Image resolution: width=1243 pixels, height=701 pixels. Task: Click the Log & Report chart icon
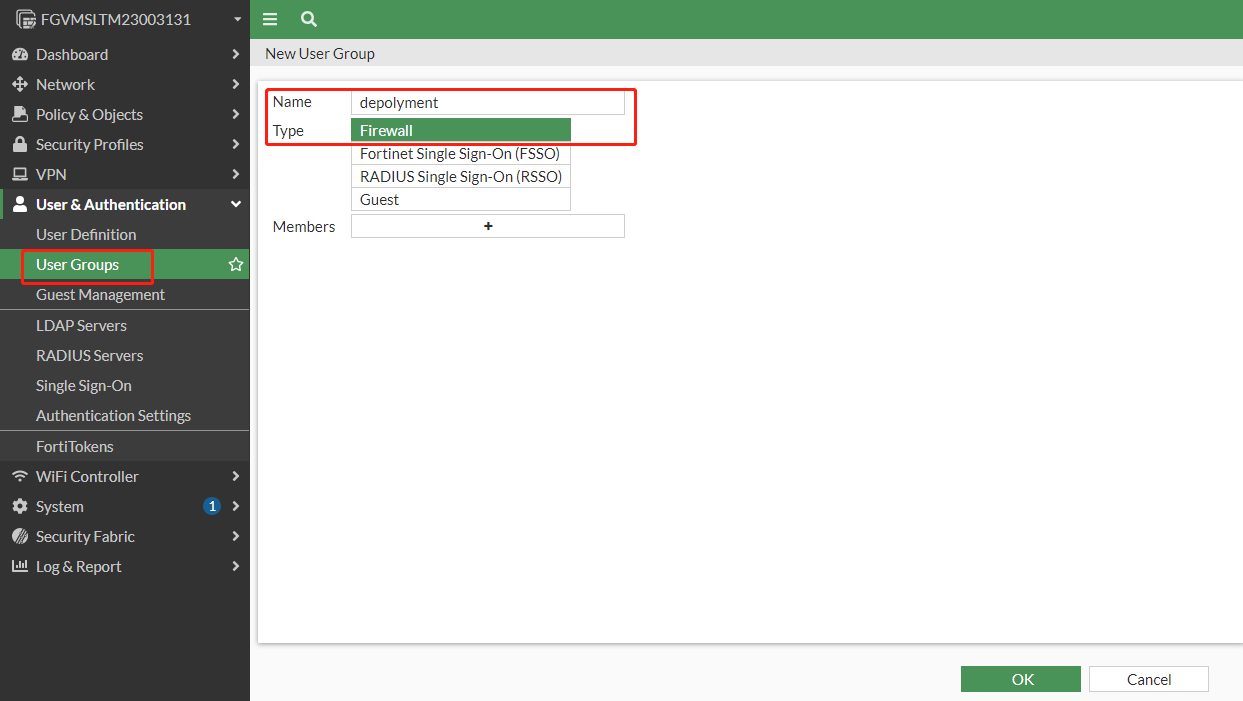[21, 566]
